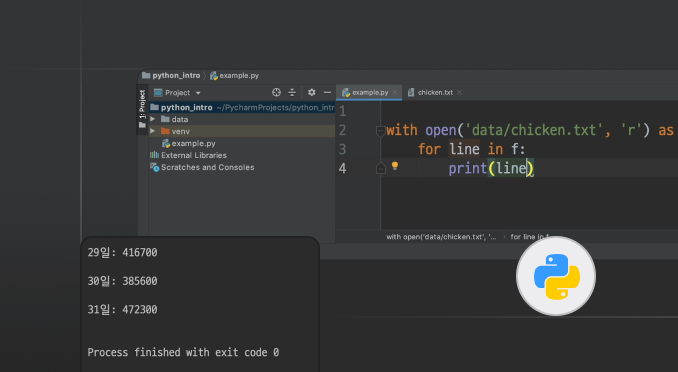Viewport: 678px width, 372px height.
Task: Select the python_intro project root
Action: tap(242, 107)
